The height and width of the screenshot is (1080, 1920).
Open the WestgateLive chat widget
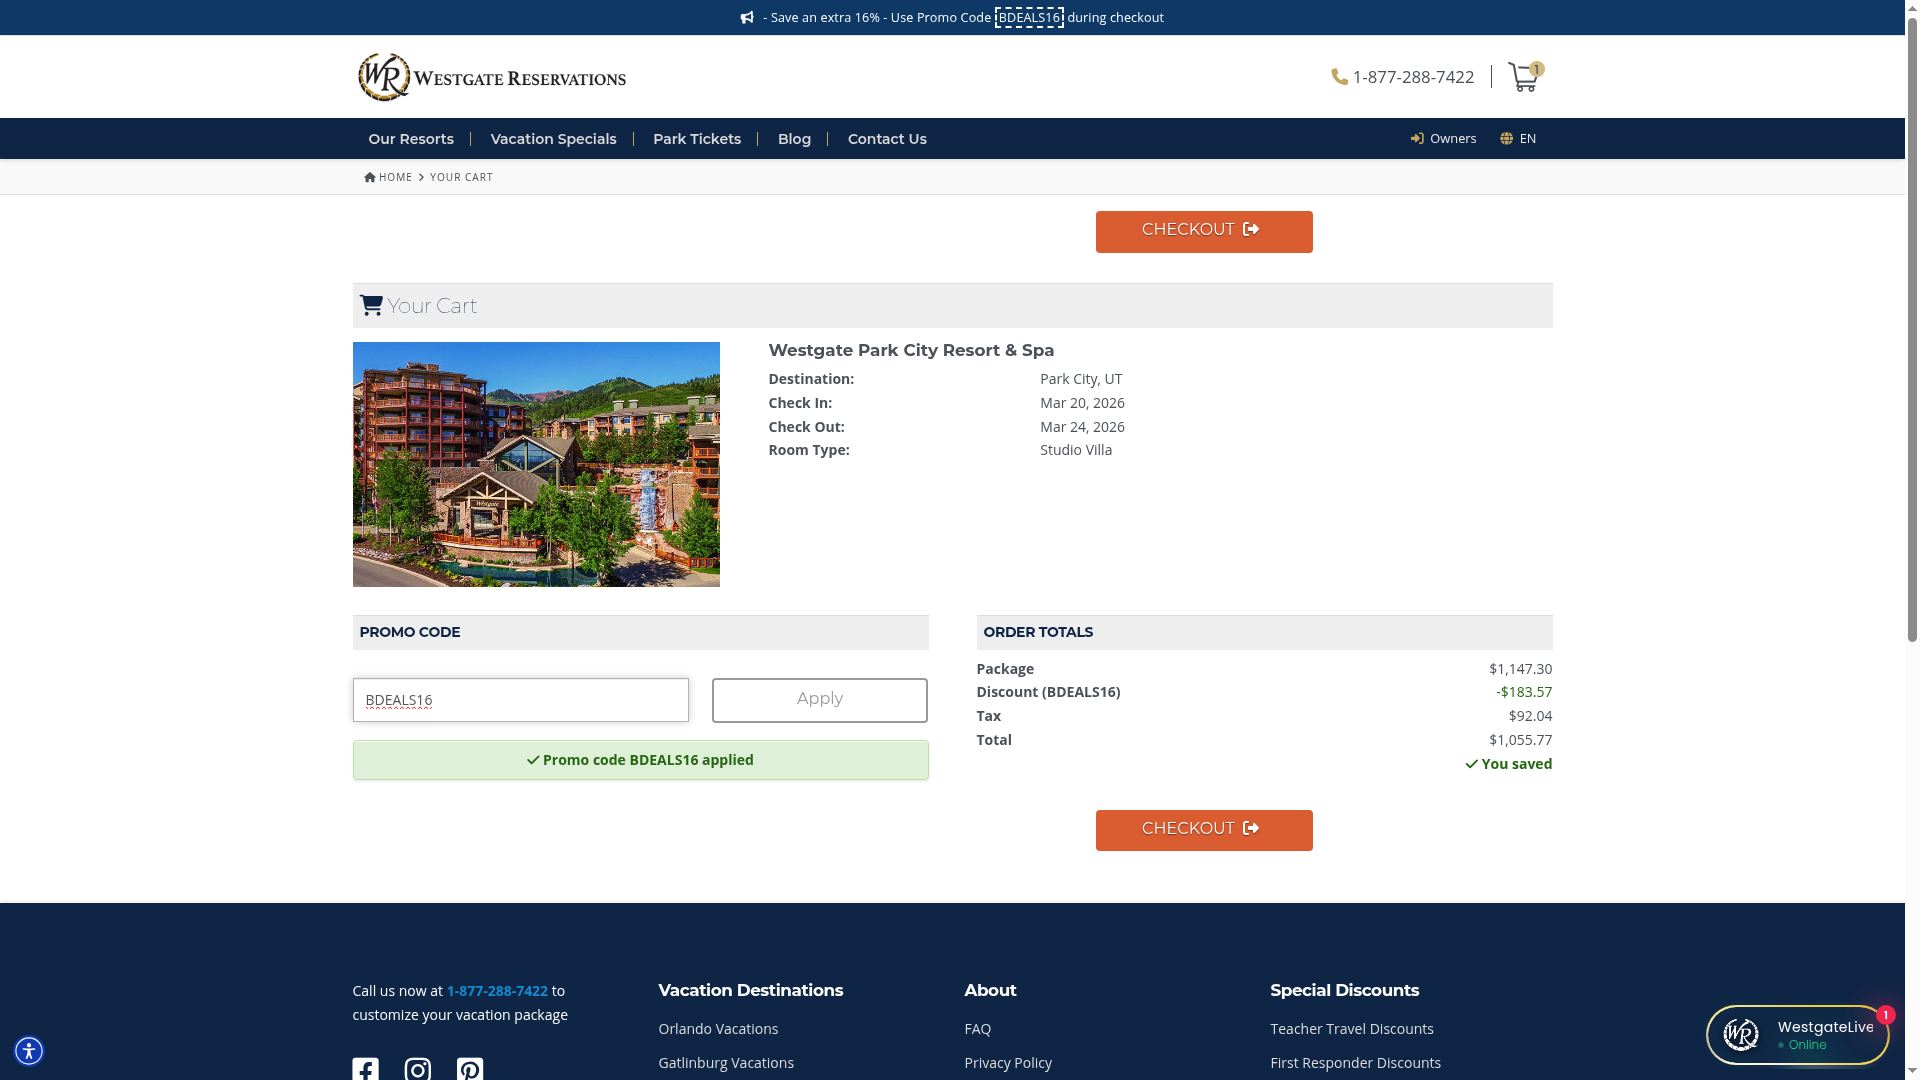(1797, 1035)
